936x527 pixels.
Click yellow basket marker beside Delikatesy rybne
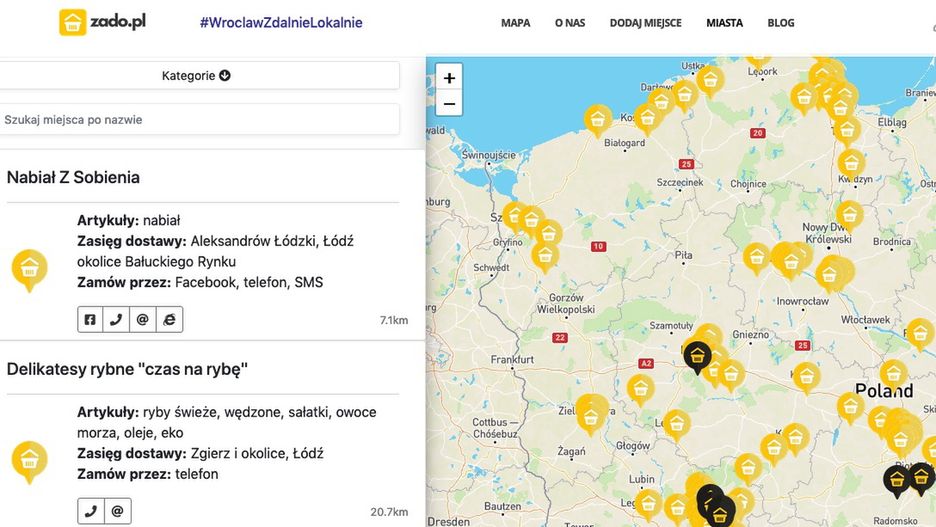click(x=29, y=460)
